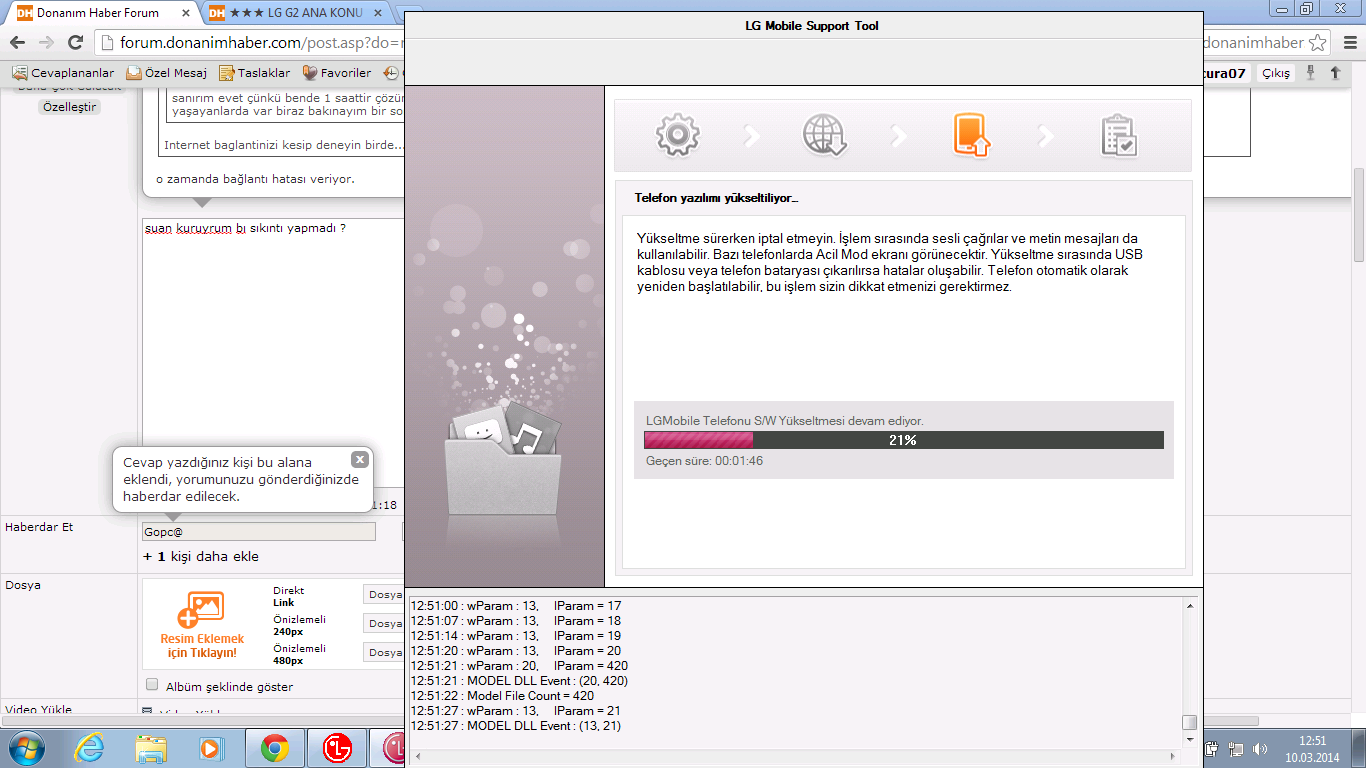The width and height of the screenshot is (1366, 768).
Task: Click 'Geçen süre: 00:01:46' text
Action: [704, 461]
